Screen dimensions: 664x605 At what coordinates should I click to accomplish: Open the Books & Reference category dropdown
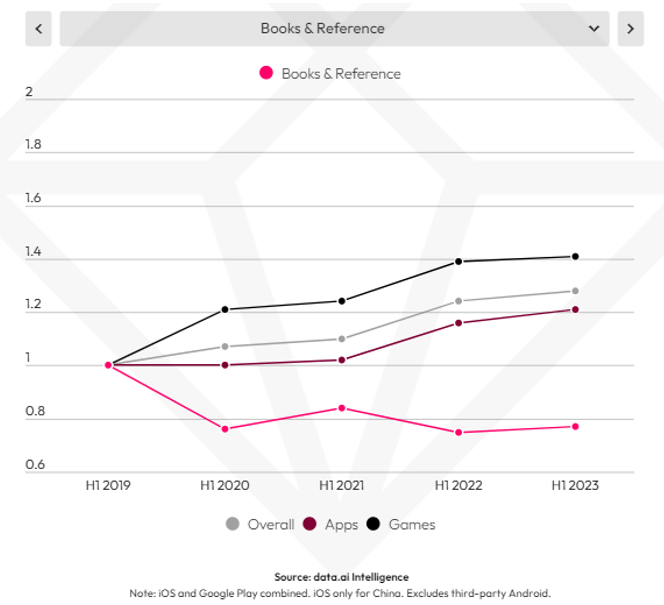tap(322, 28)
